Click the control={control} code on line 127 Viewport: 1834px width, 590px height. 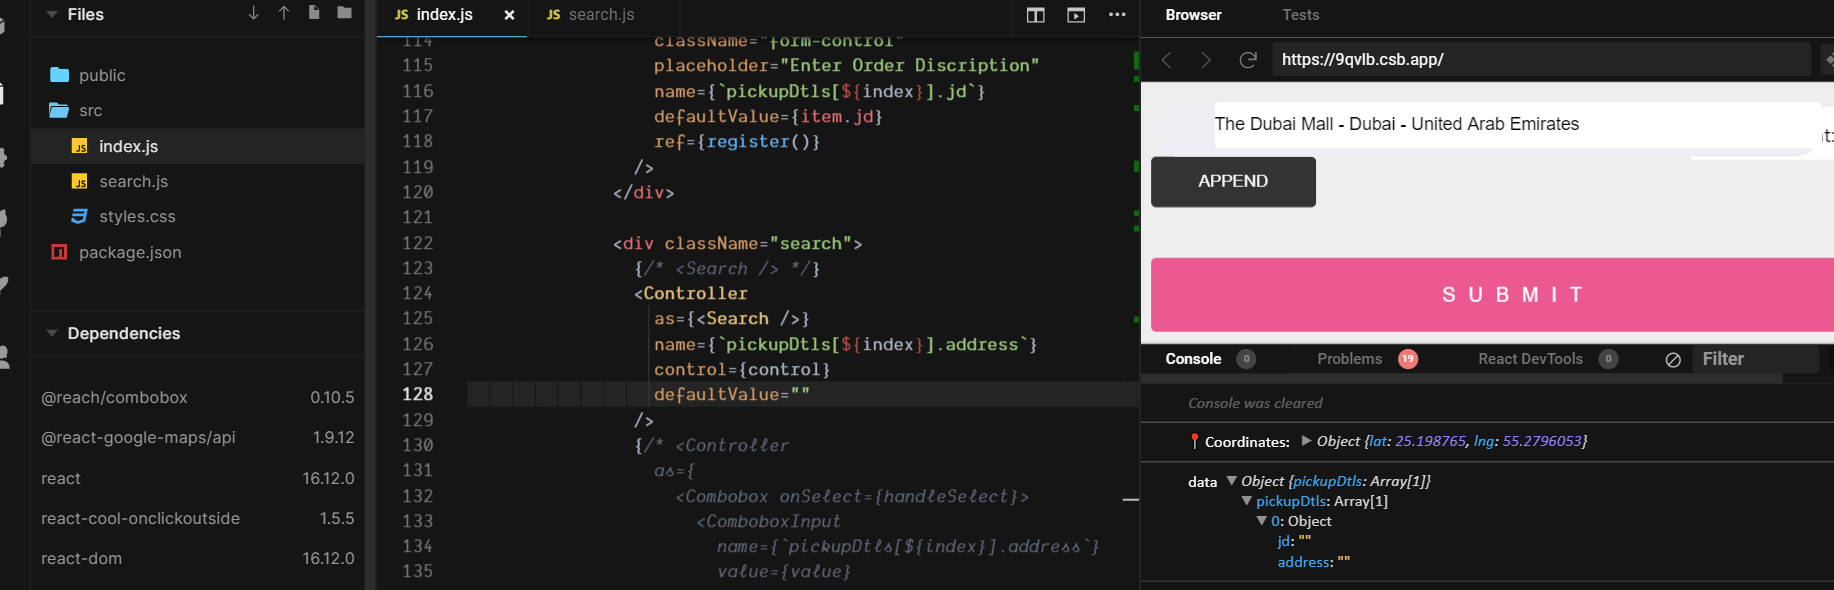(742, 369)
